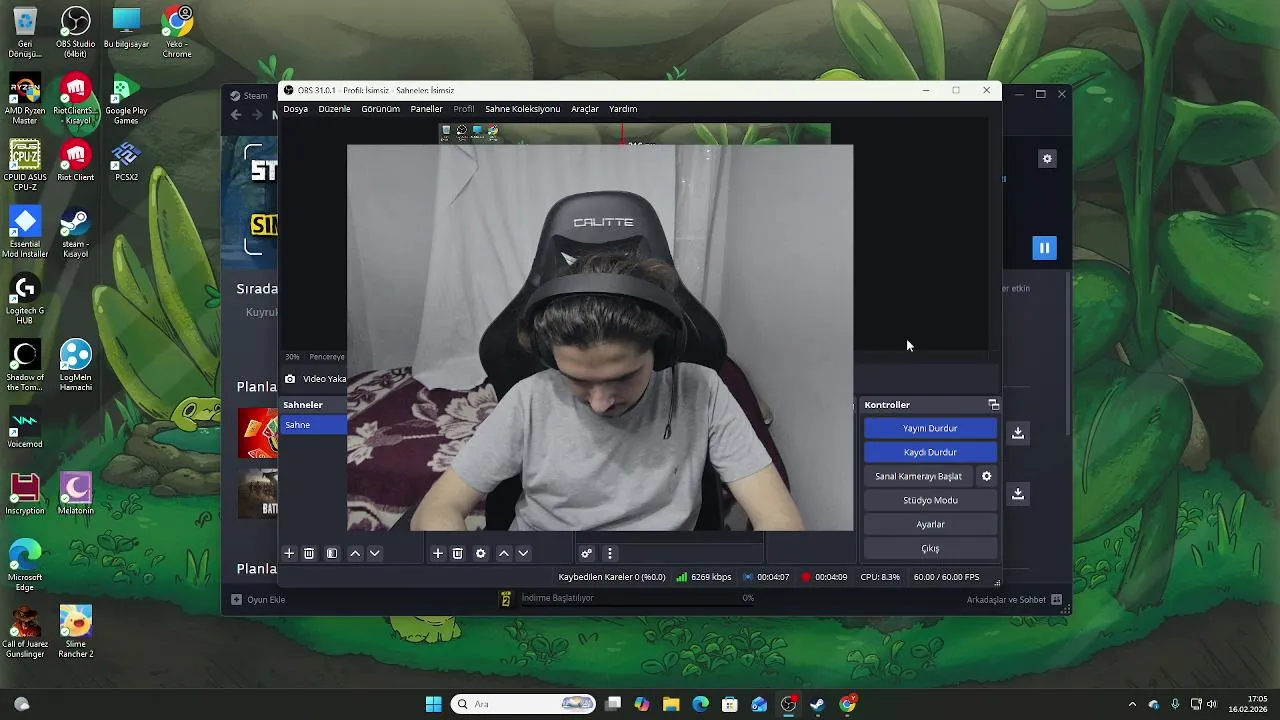Open Düzenle menu in OBS
The height and width of the screenshot is (720, 1280).
[334, 109]
